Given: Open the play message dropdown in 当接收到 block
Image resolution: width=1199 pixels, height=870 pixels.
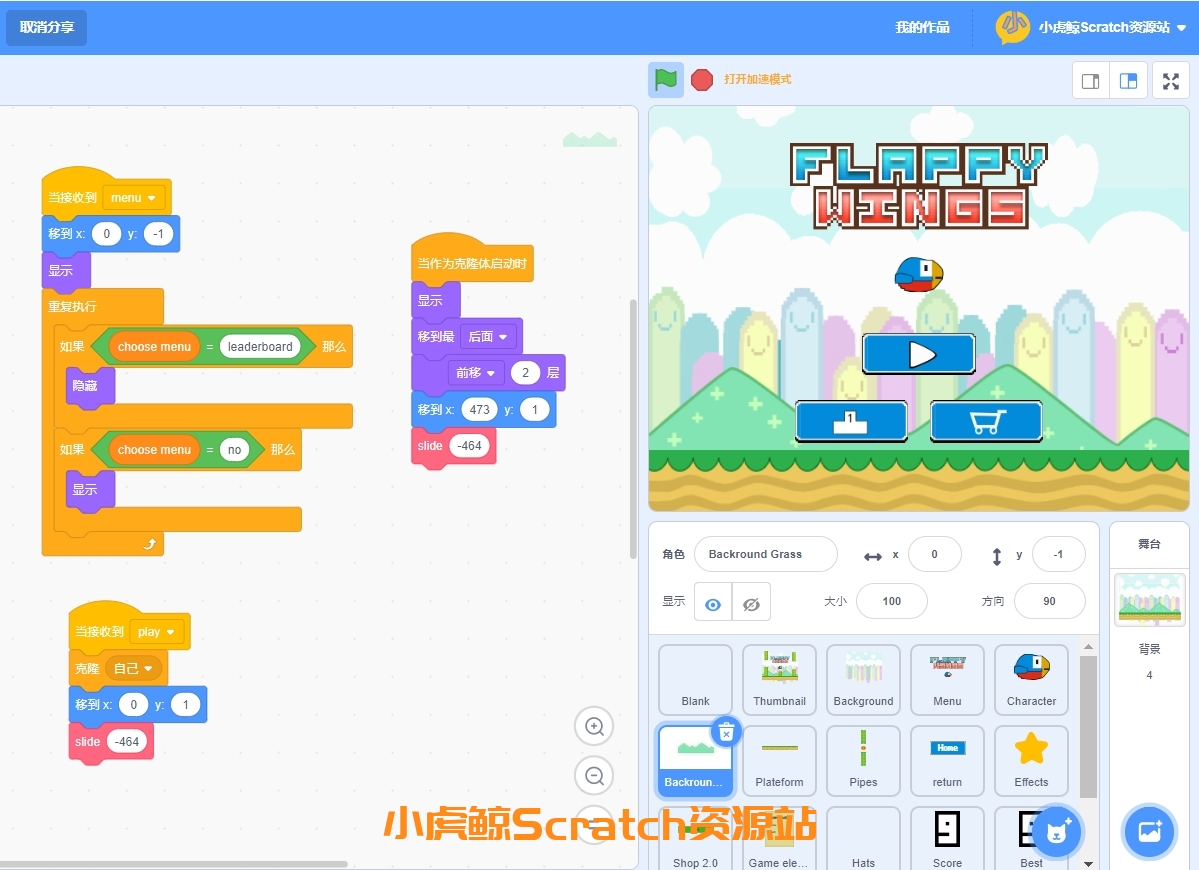Looking at the screenshot, I should pos(156,632).
